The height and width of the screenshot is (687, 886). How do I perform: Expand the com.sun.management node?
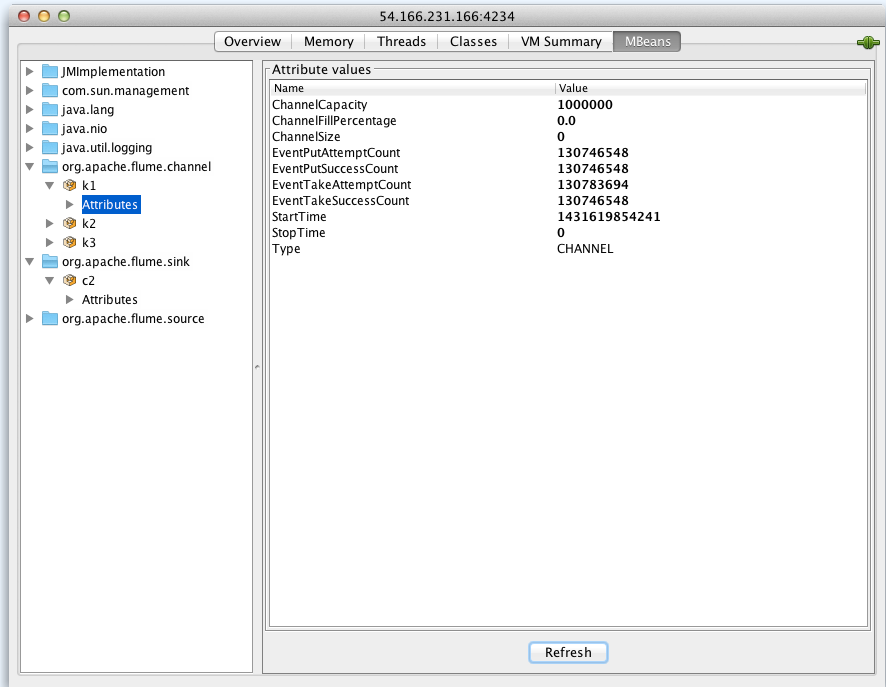click(29, 91)
